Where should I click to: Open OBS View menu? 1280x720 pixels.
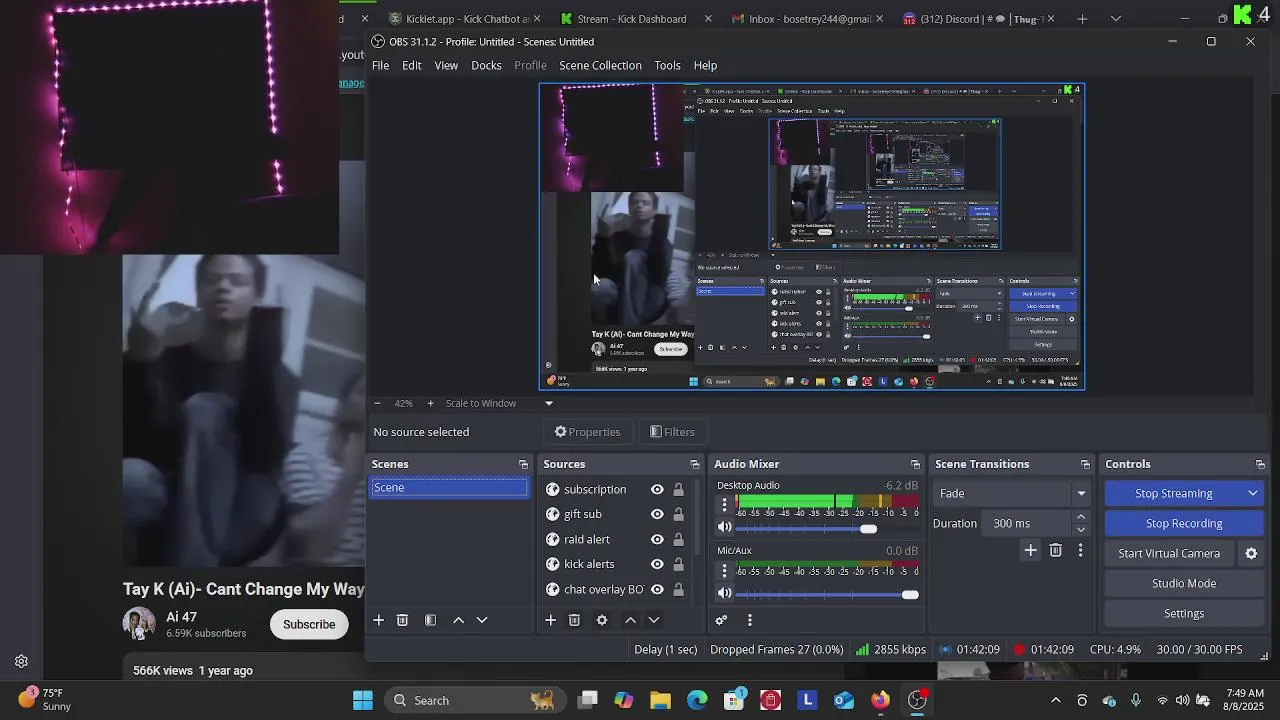[x=446, y=65]
